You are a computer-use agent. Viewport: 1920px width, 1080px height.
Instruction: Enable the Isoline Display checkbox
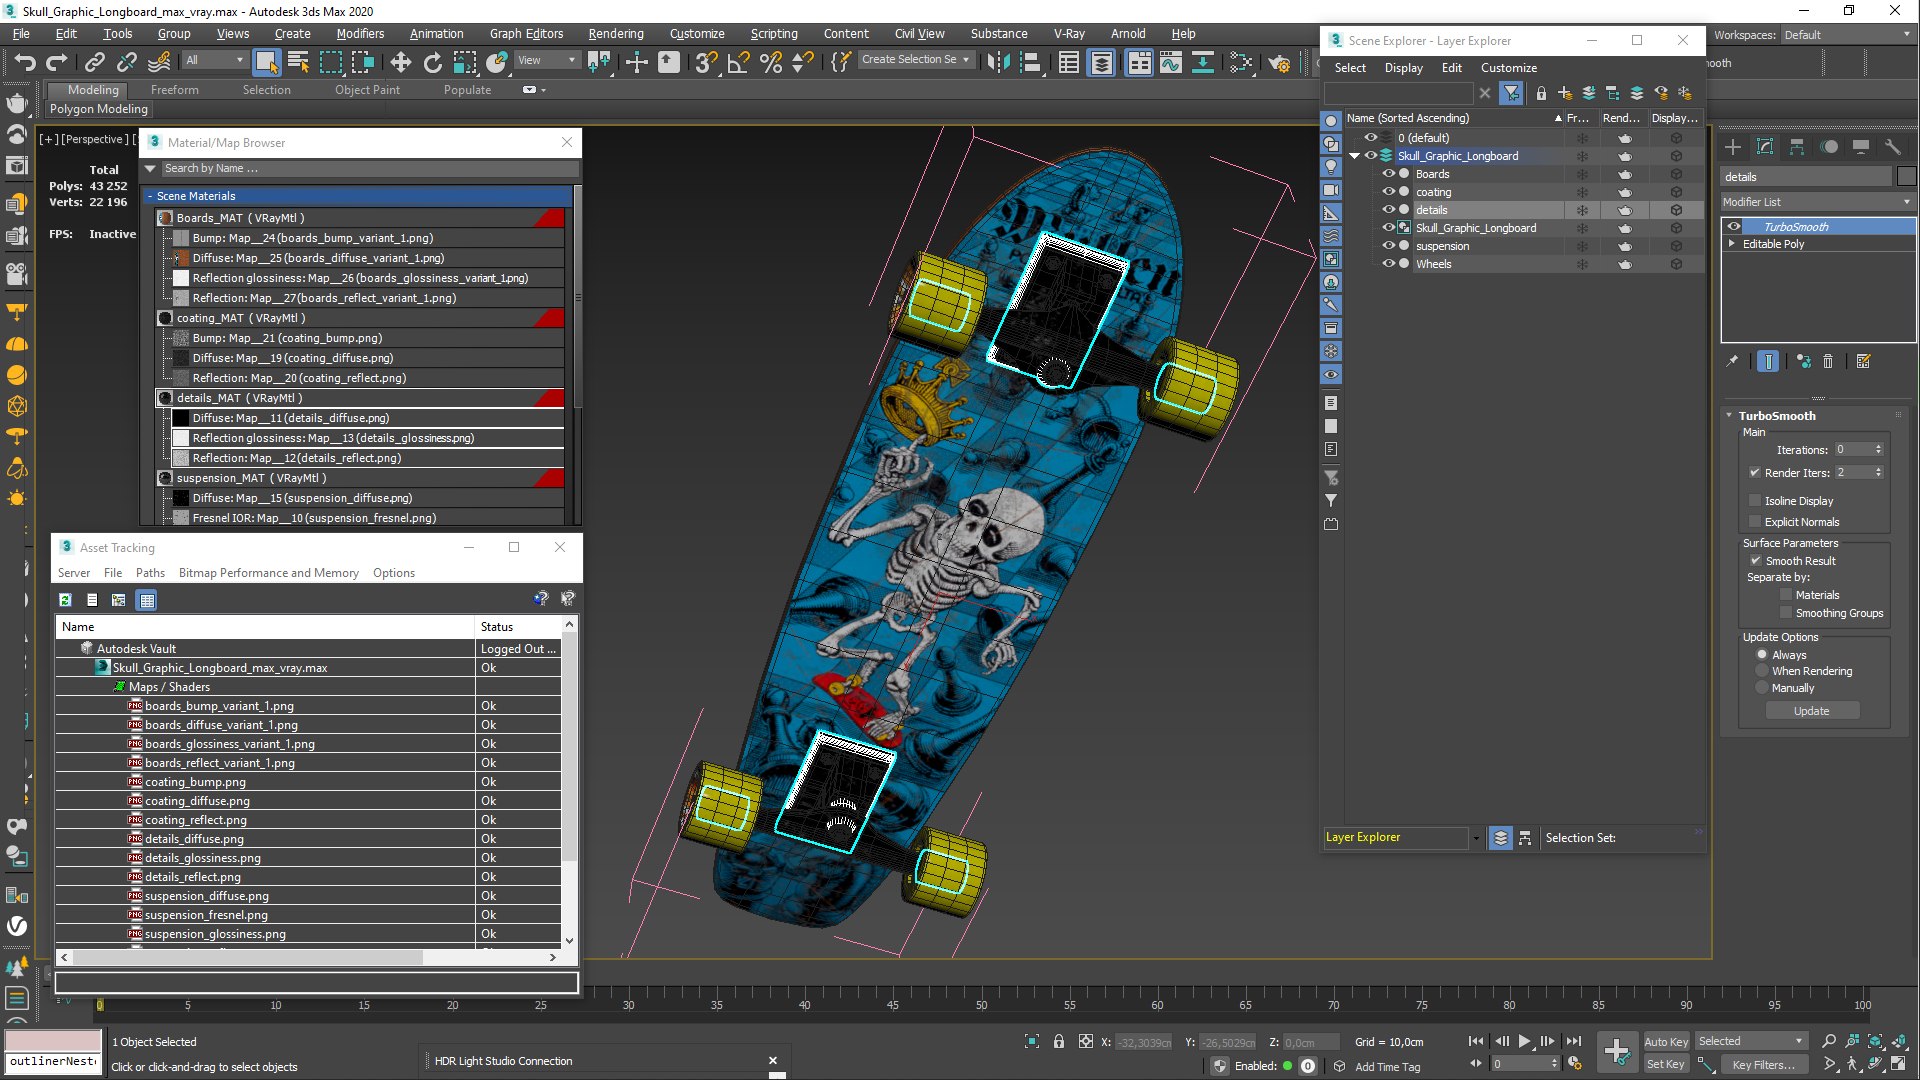(x=1755, y=501)
